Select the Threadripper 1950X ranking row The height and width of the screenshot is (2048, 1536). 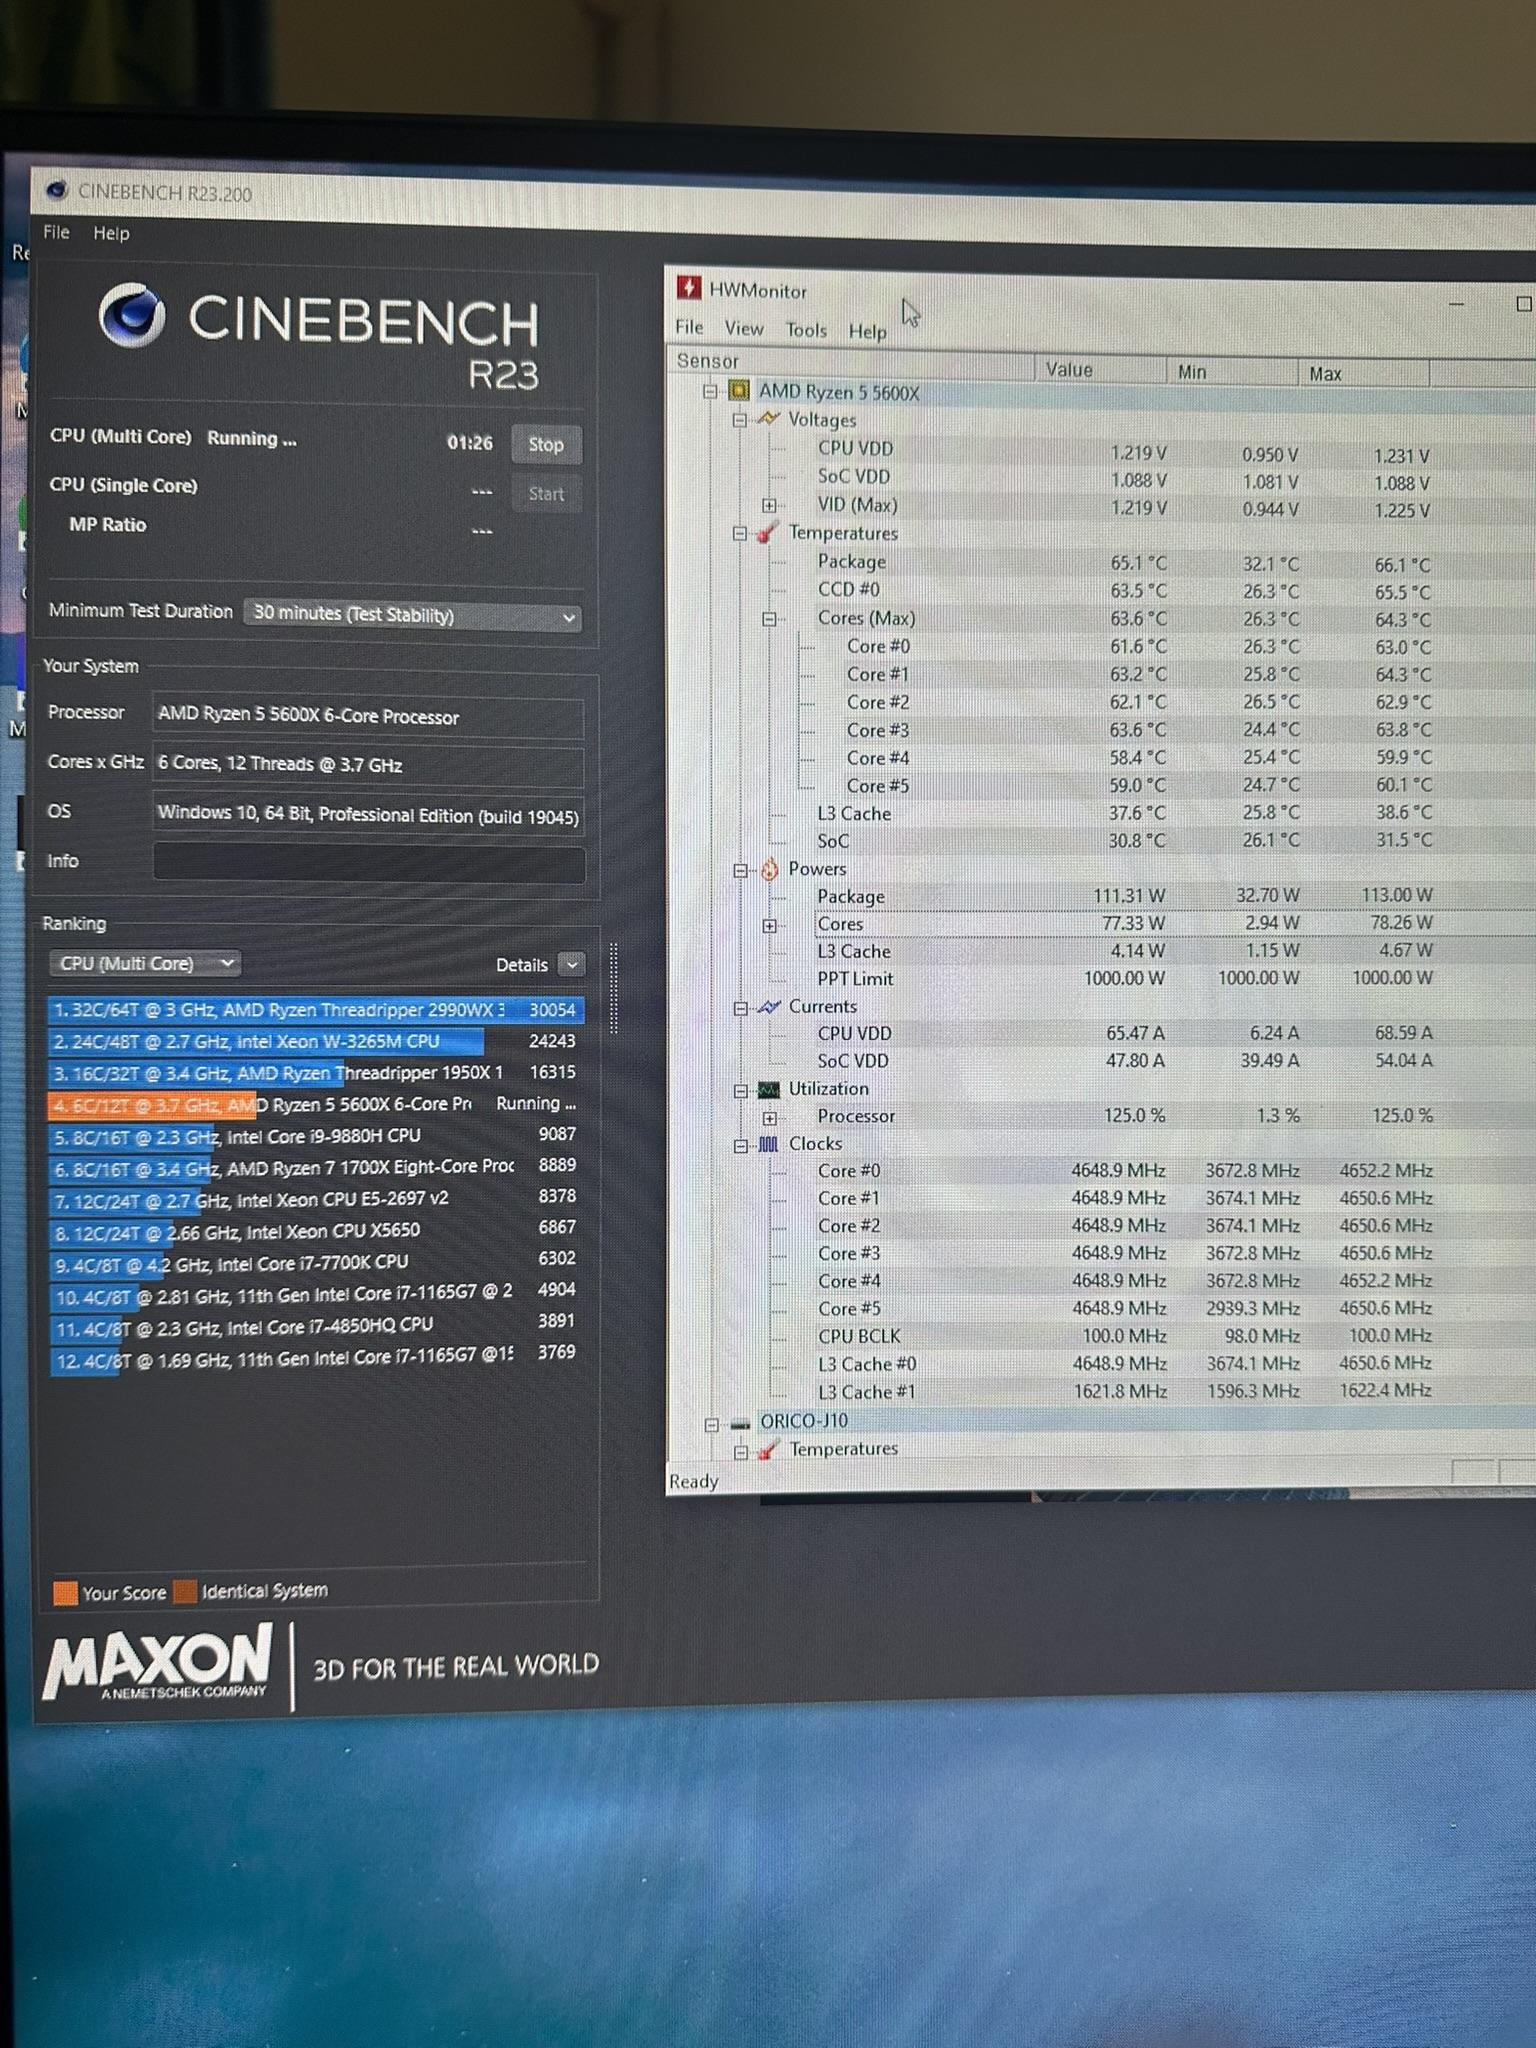(315, 1072)
